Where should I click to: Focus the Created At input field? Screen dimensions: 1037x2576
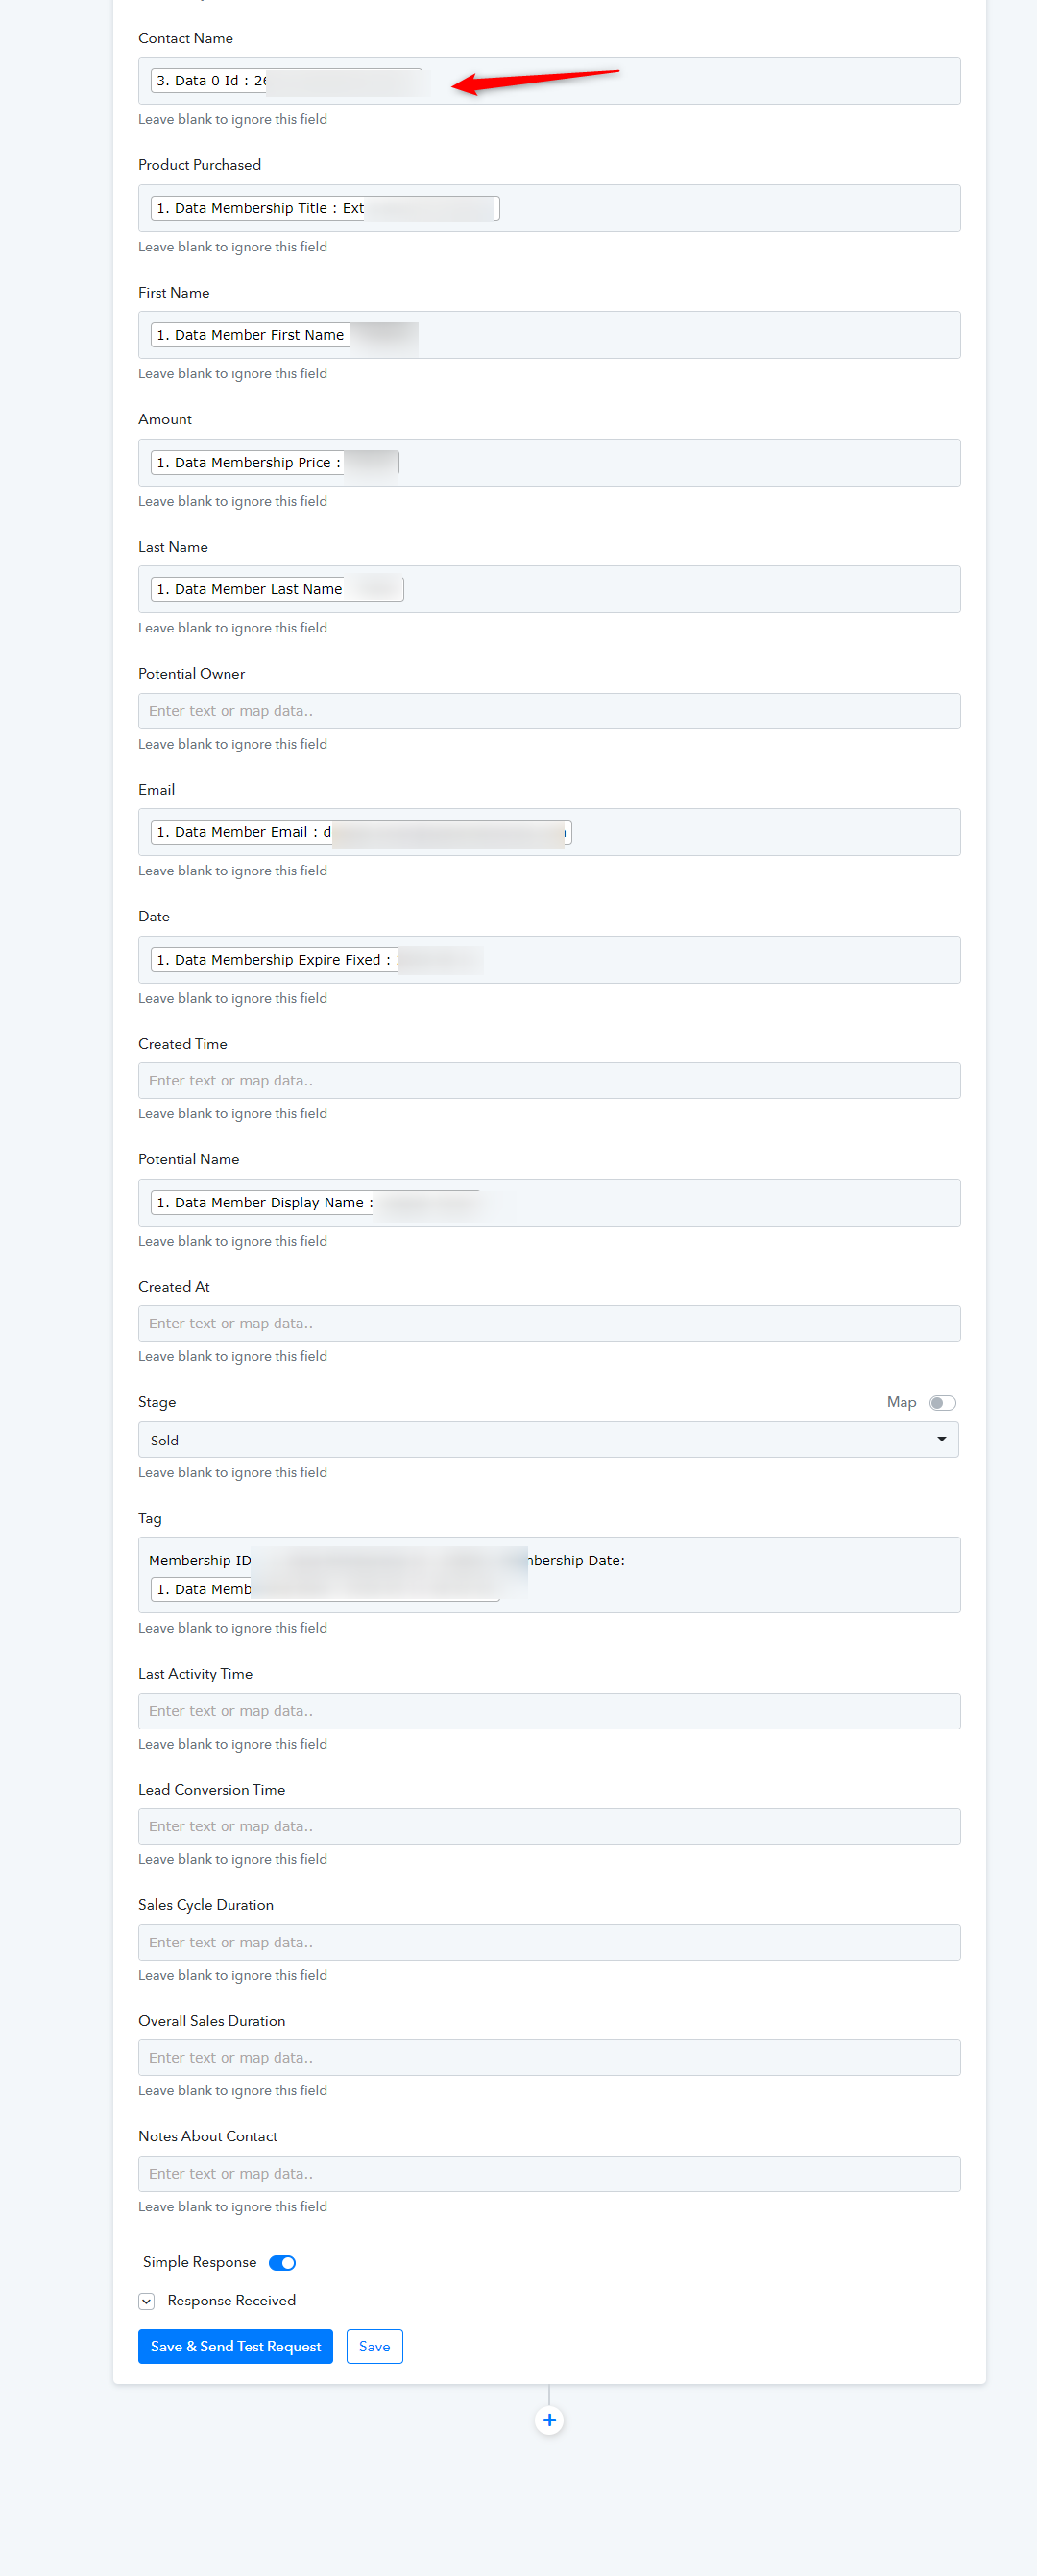tap(549, 1324)
